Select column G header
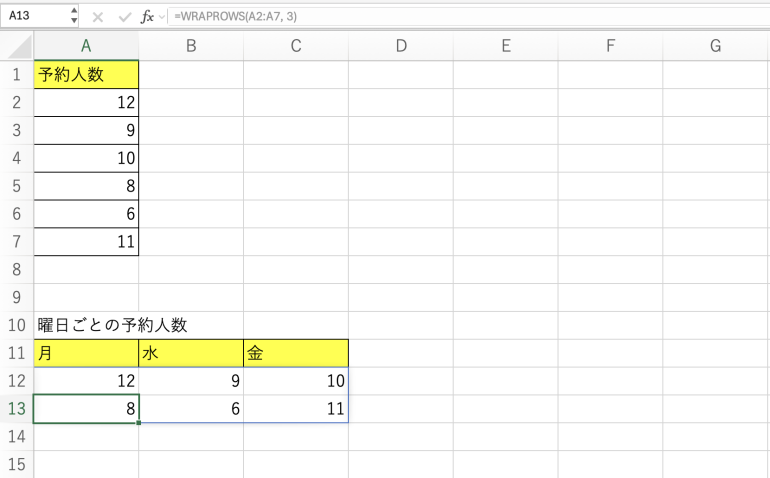The width and height of the screenshot is (770, 478). [x=715, y=45]
